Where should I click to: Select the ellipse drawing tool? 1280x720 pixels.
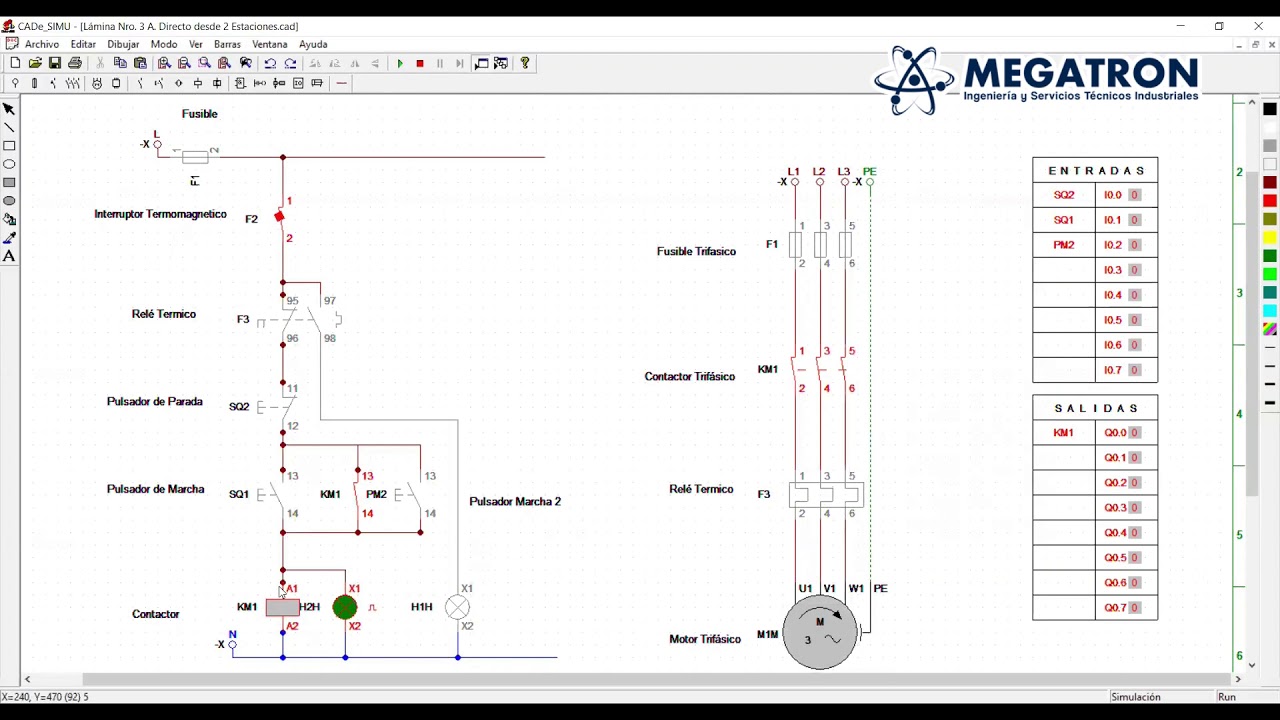(x=9, y=164)
